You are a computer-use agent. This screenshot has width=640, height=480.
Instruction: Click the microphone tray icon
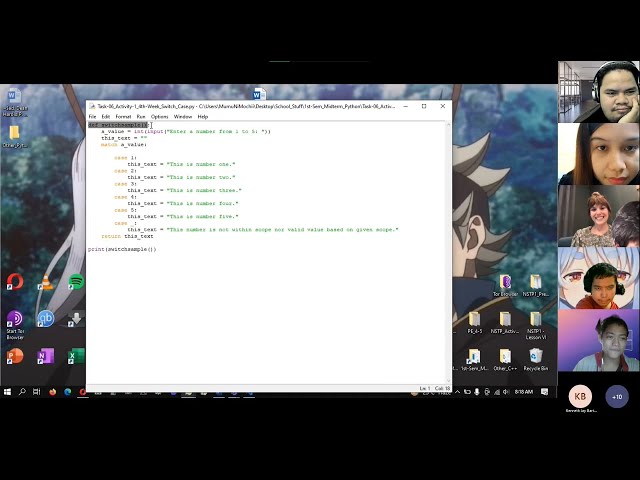click(477, 392)
